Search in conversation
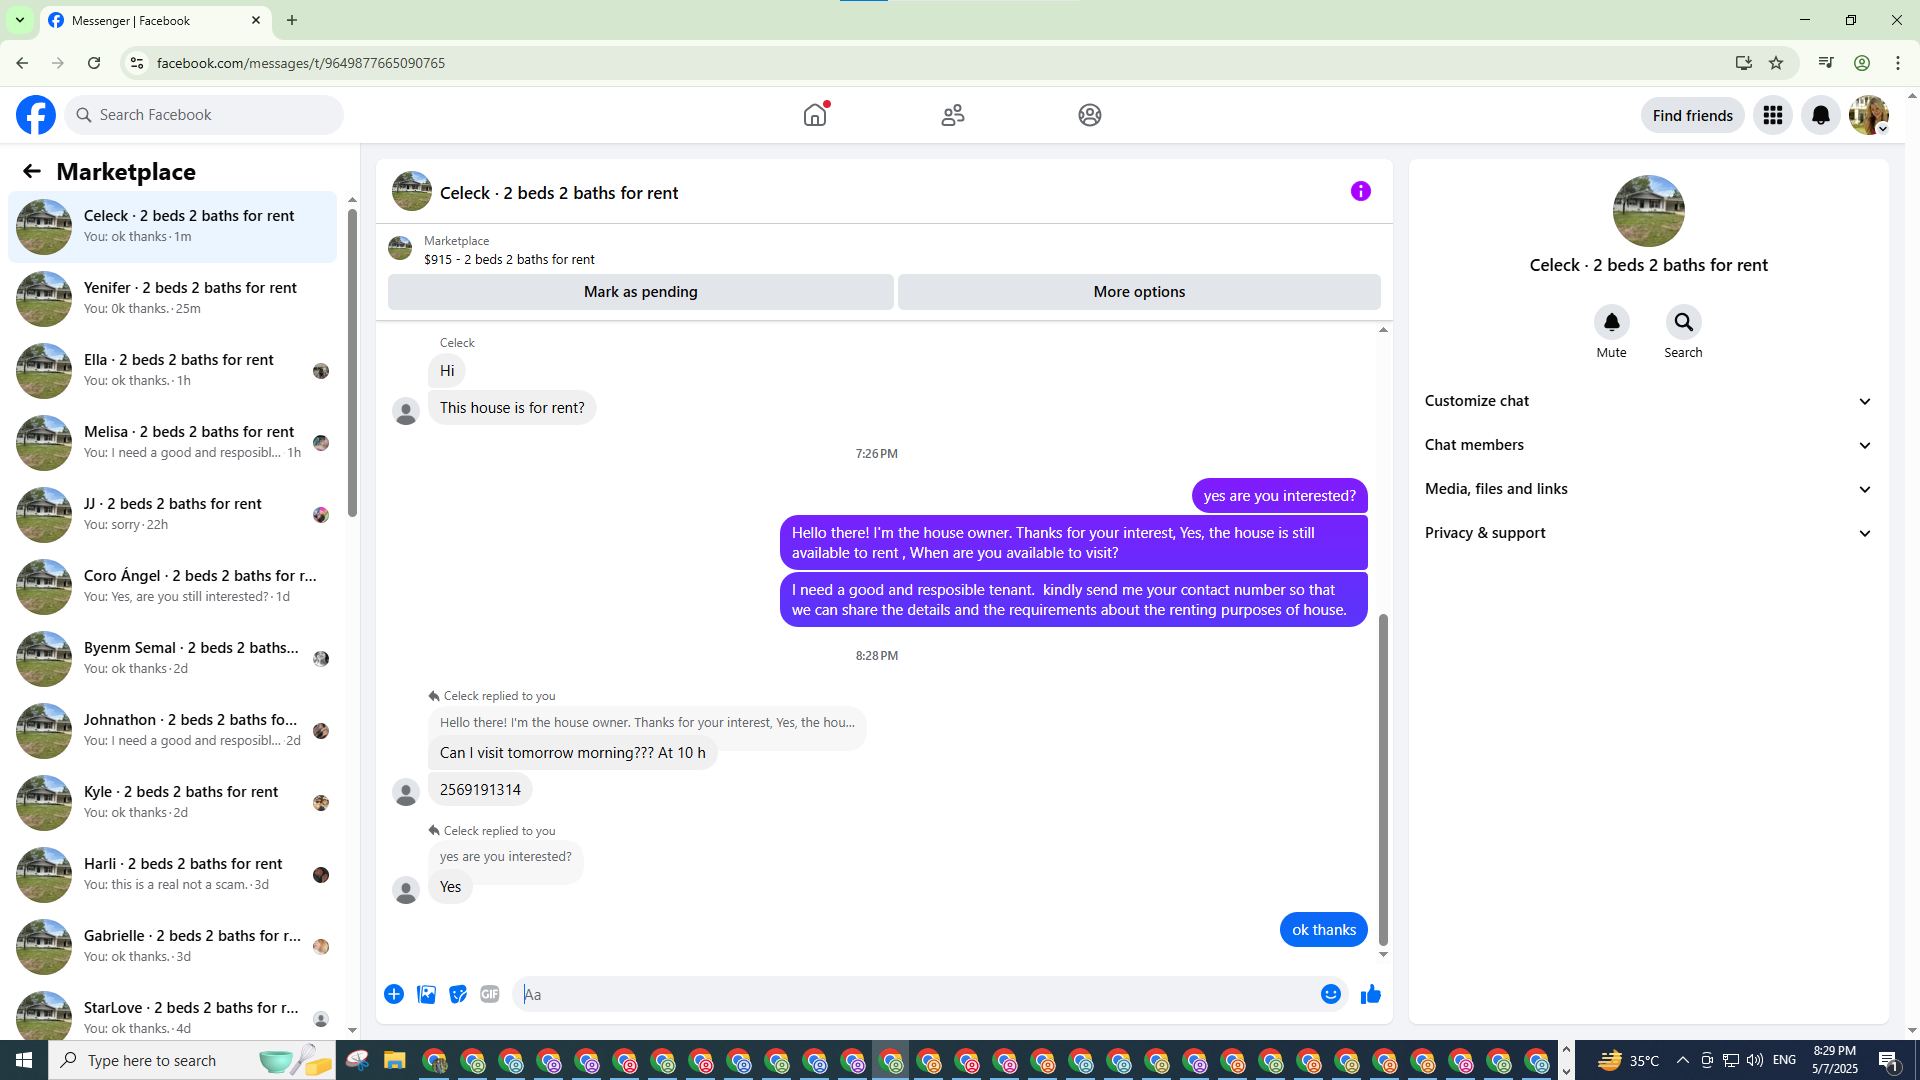Image resolution: width=1920 pixels, height=1080 pixels. click(1683, 323)
